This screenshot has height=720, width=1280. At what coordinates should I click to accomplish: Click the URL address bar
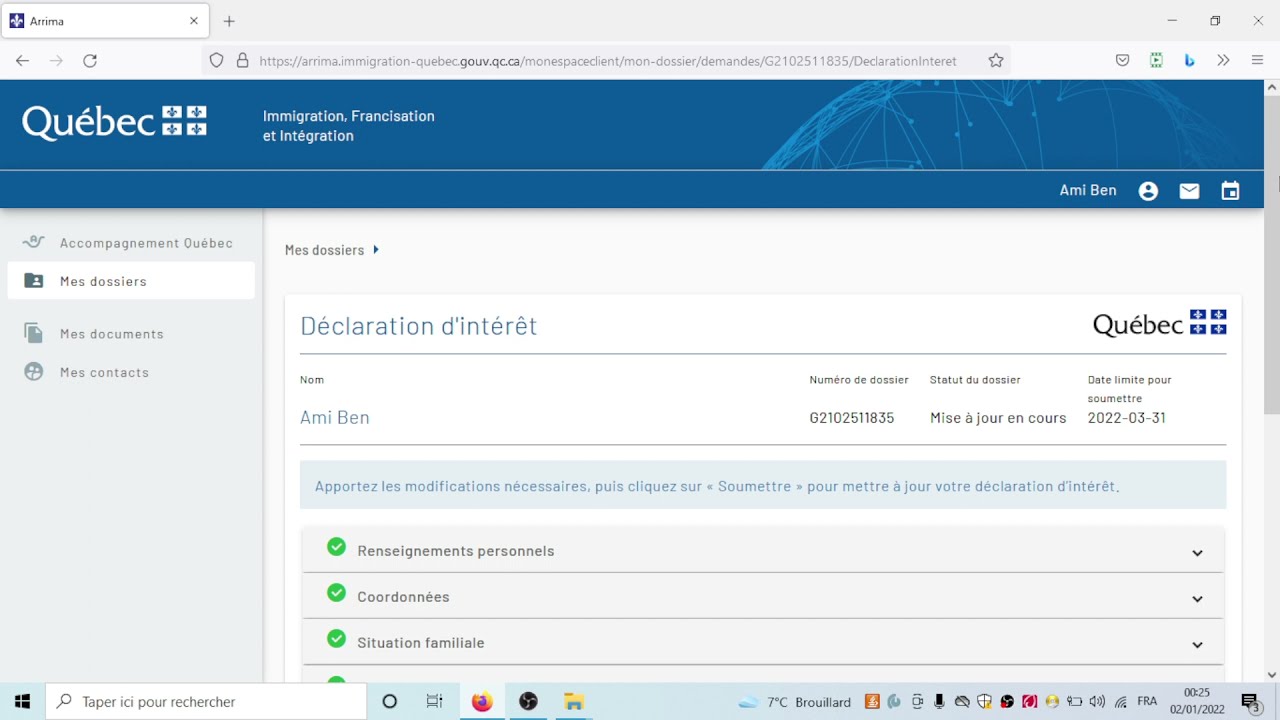click(607, 61)
